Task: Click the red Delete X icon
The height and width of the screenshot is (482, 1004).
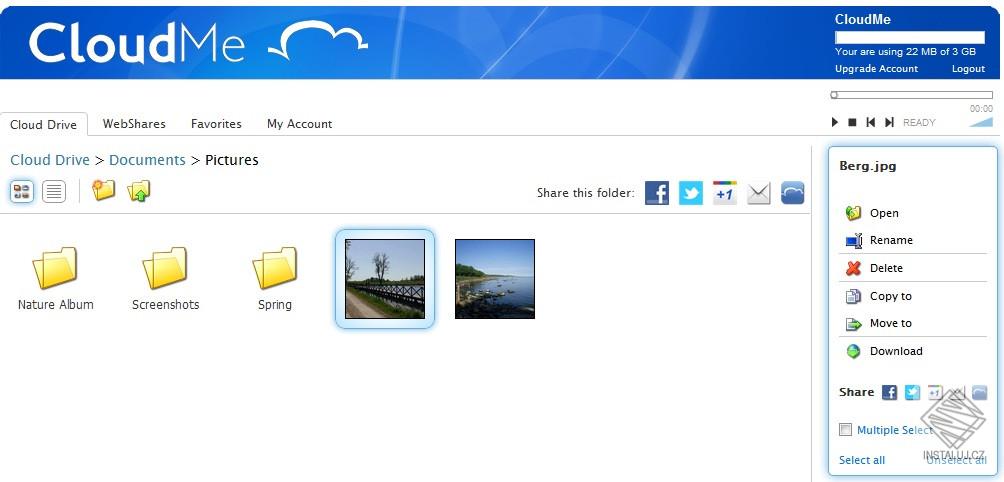Action: pyautogui.click(x=854, y=268)
